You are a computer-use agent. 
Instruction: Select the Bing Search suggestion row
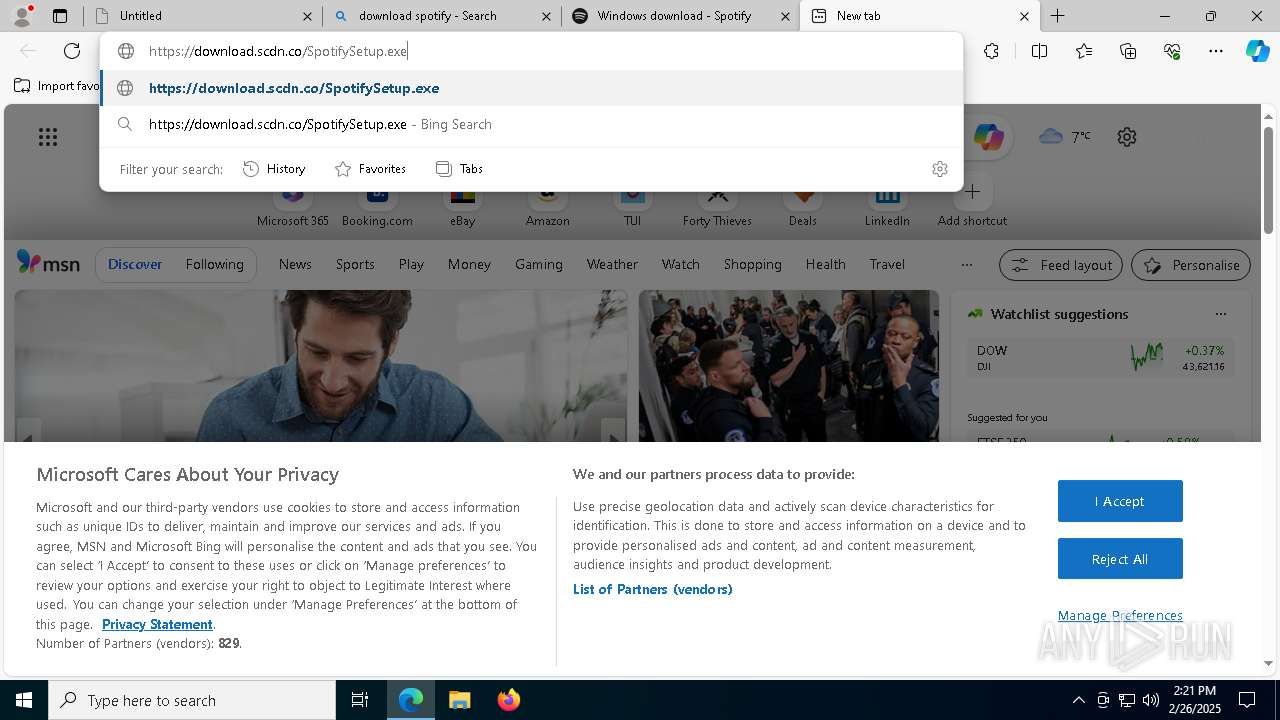tap(531, 125)
